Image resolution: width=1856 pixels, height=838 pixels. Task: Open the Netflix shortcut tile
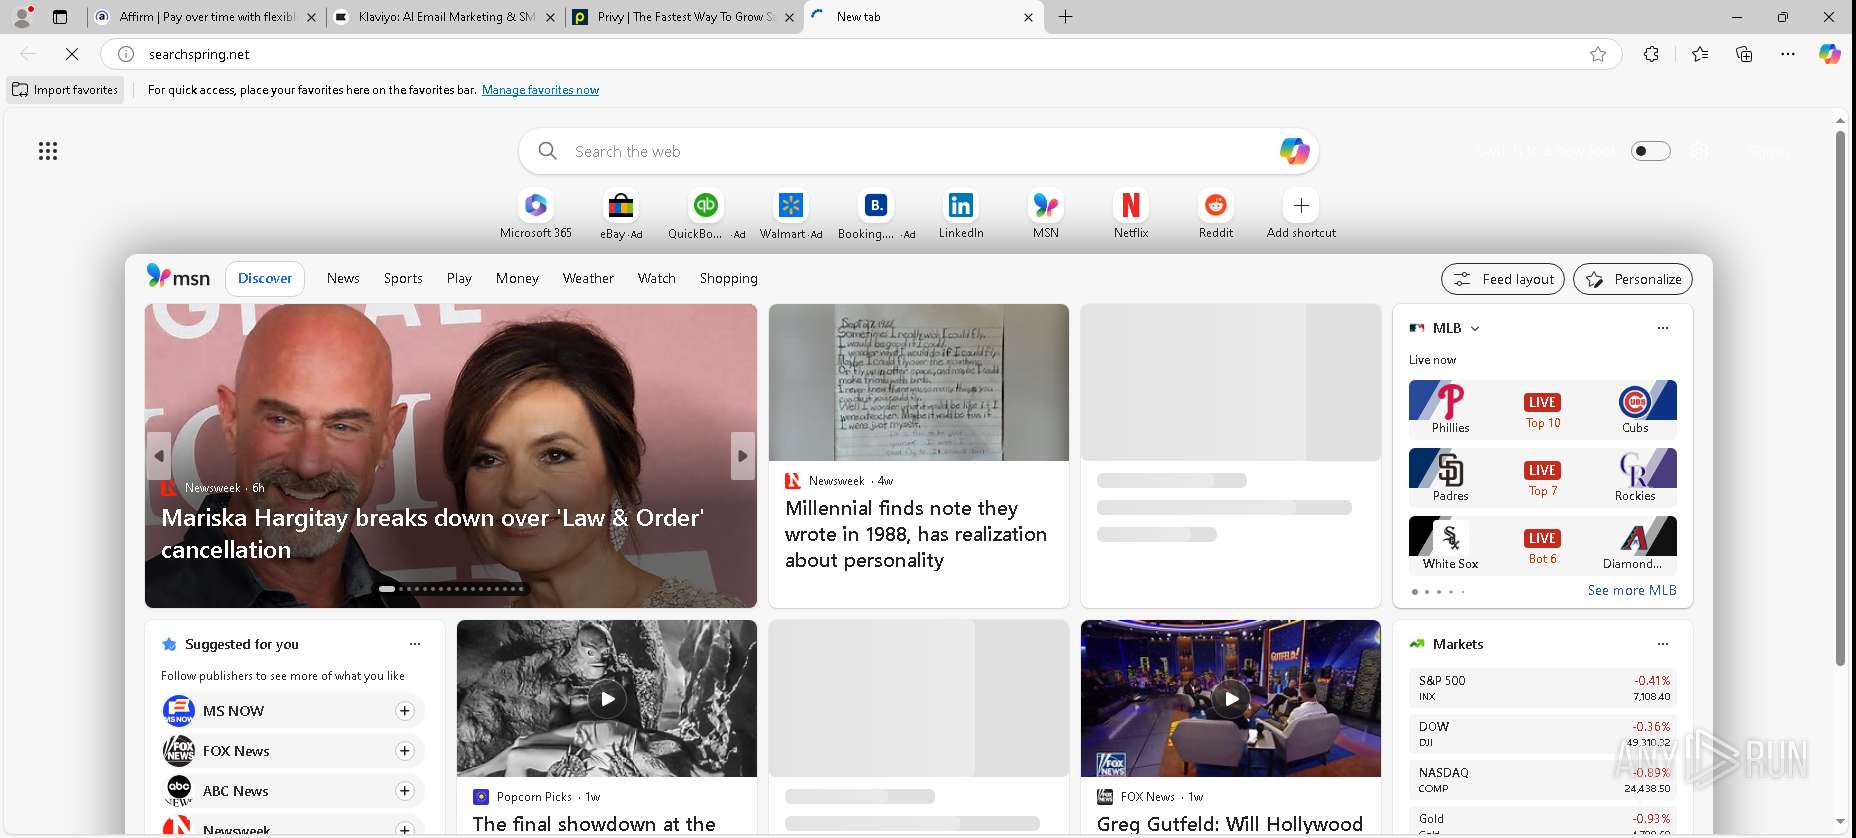(1131, 214)
